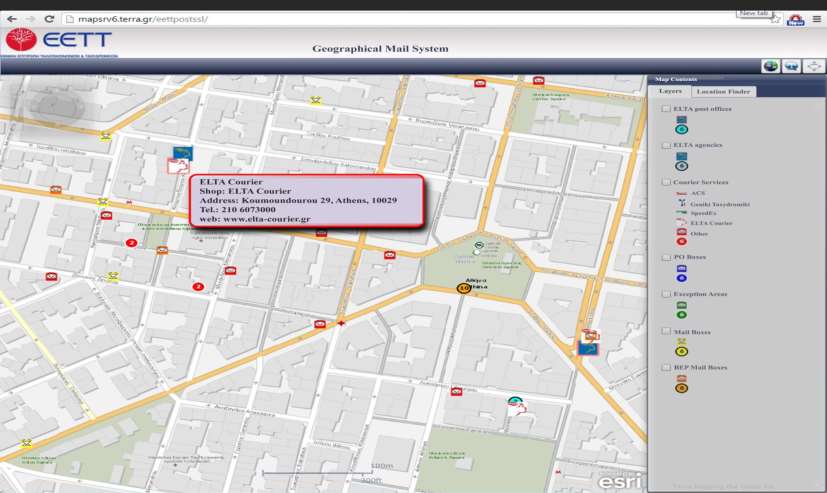Image resolution: width=827 pixels, height=493 pixels.
Task: Click the globe full-extent toolbar button
Action: pyautogui.click(x=771, y=66)
